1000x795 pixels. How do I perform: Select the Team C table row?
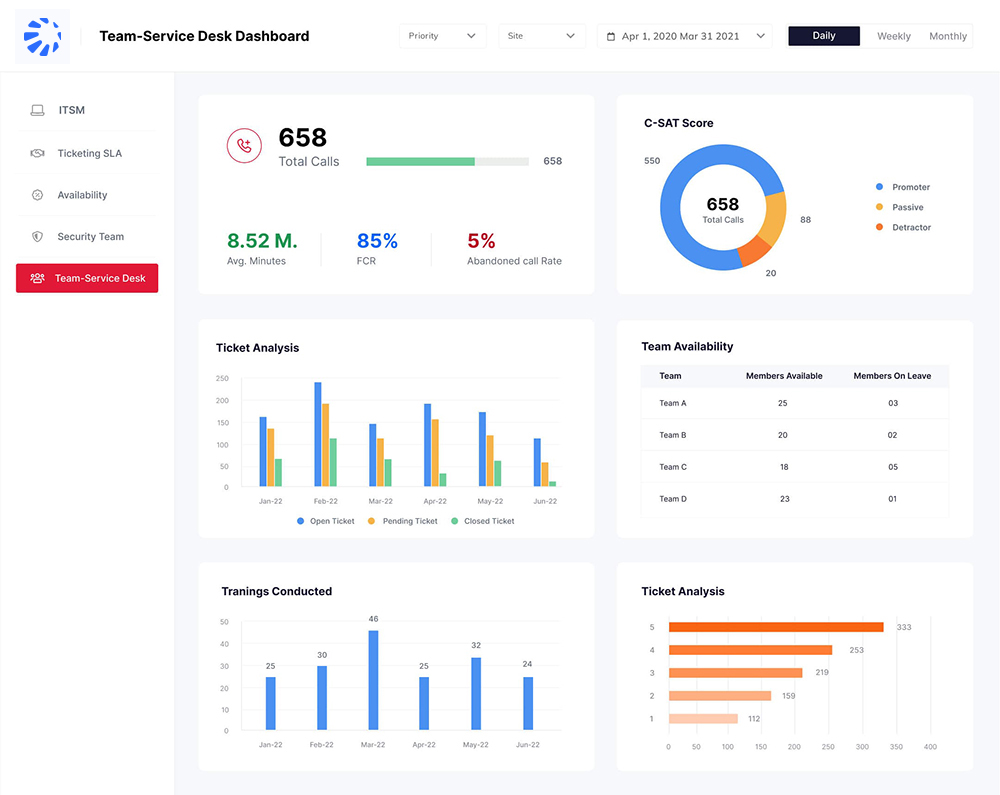tap(794, 467)
